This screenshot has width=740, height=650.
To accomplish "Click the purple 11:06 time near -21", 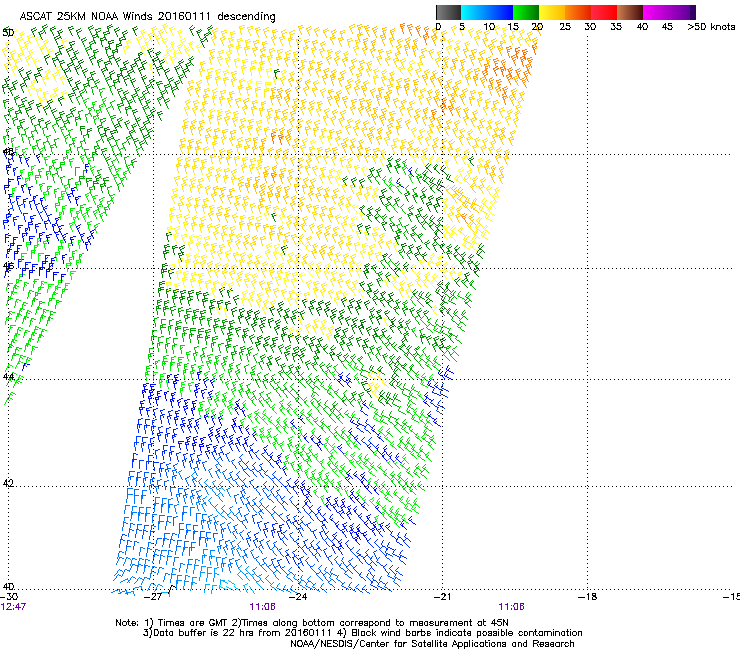I will [512, 607].
